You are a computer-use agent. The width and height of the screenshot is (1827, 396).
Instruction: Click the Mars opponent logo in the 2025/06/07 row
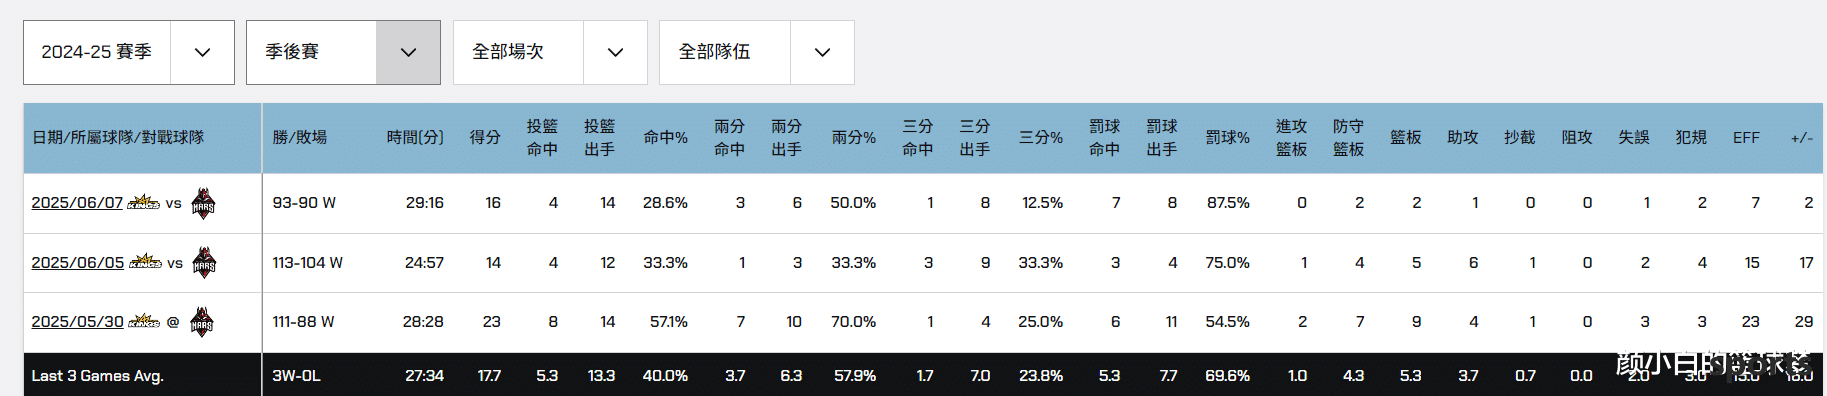click(203, 203)
